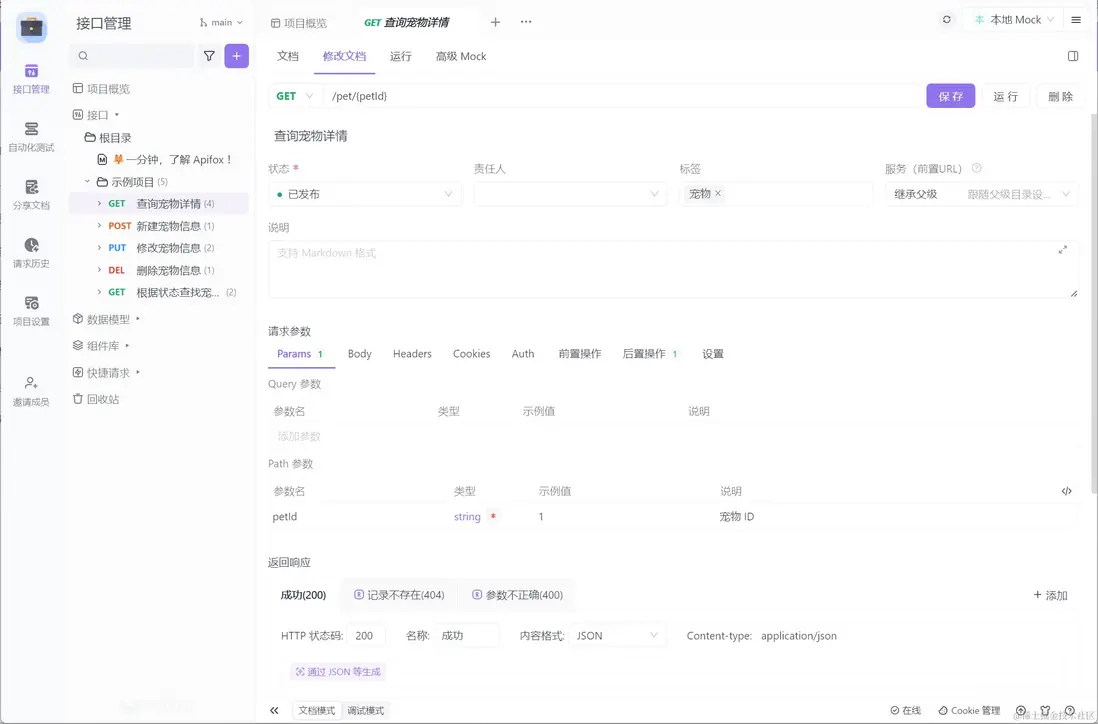Viewport: 1098px width, 724px height.
Task: Click the 删除 button
Action: (1060, 96)
